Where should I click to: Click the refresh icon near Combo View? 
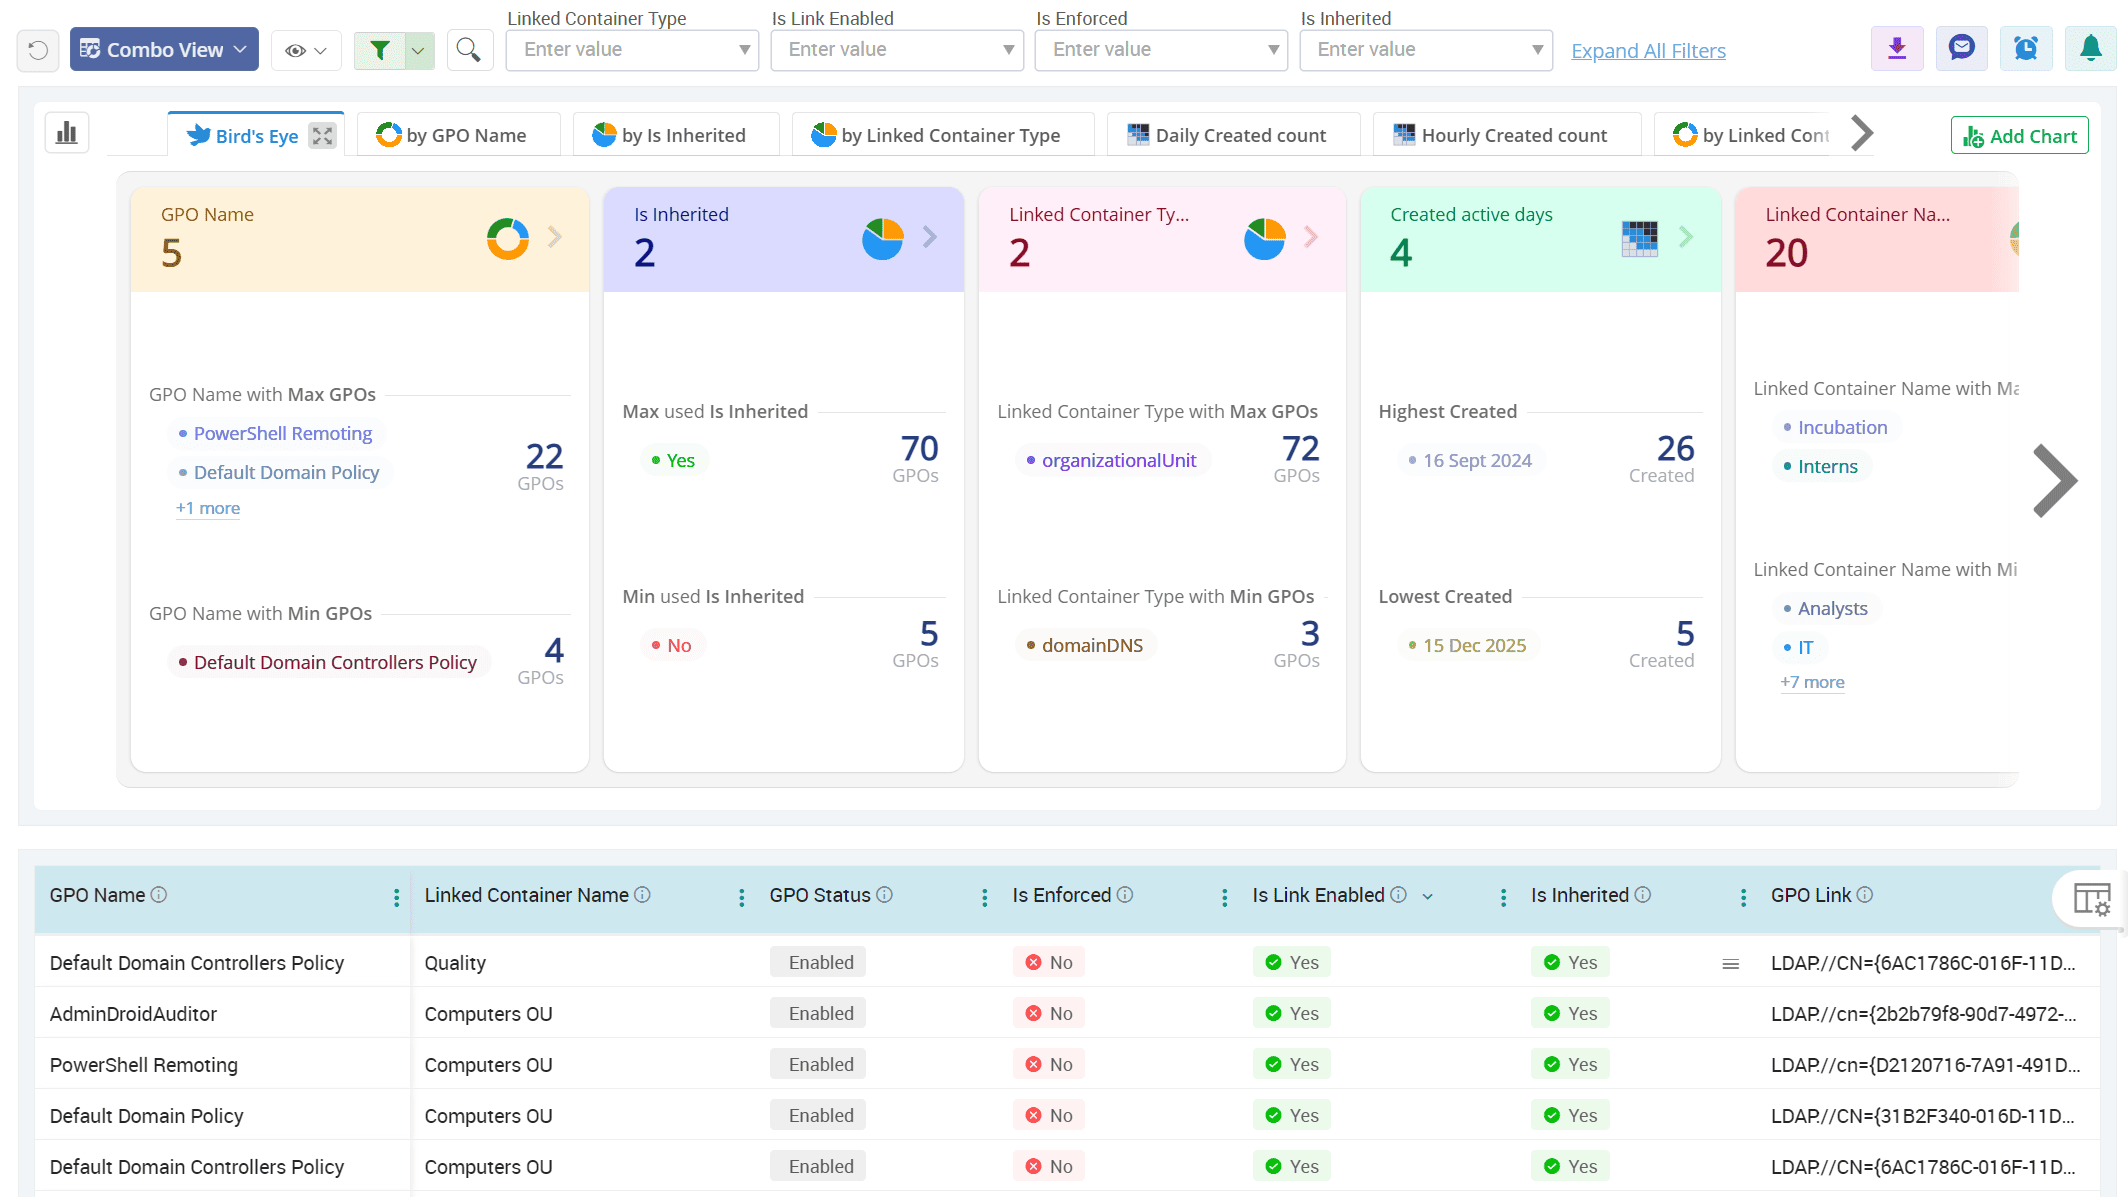point(37,49)
